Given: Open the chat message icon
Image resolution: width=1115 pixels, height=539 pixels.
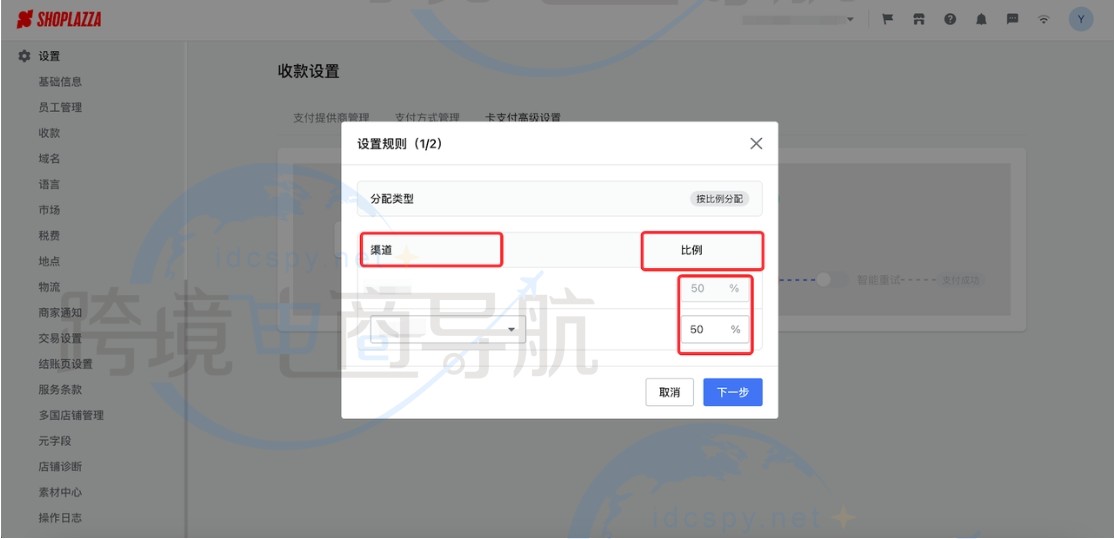Looking at the screenshot, I should (x=1013, y=20).
